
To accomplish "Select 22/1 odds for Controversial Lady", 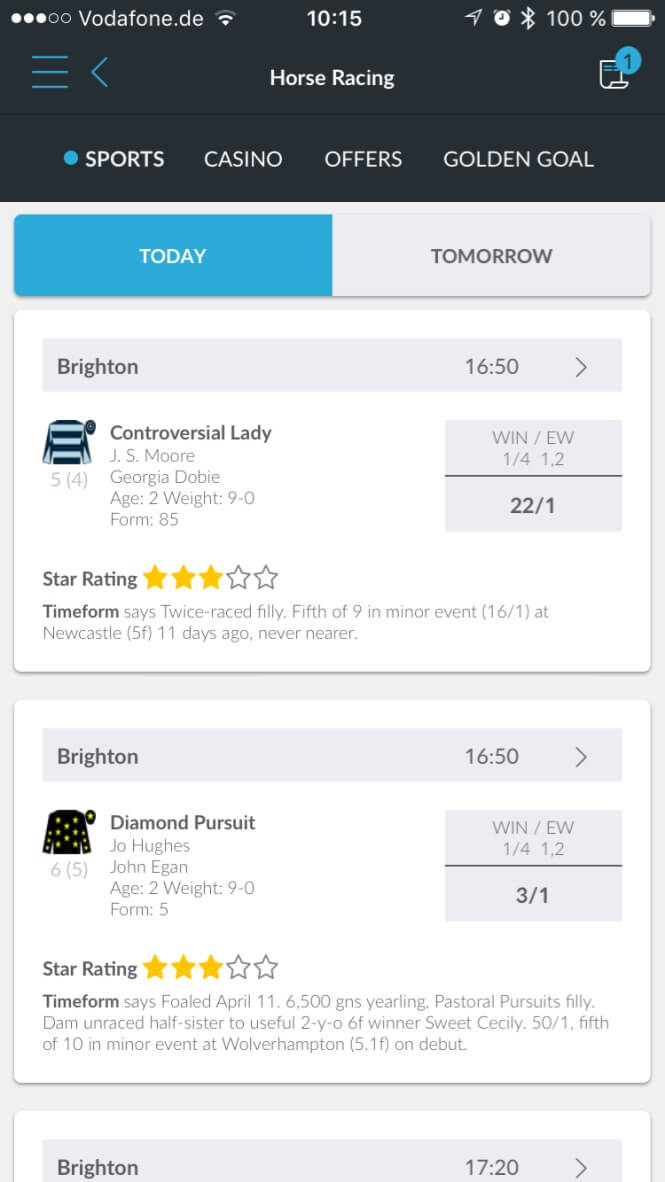I will click(x=533, y=504).
